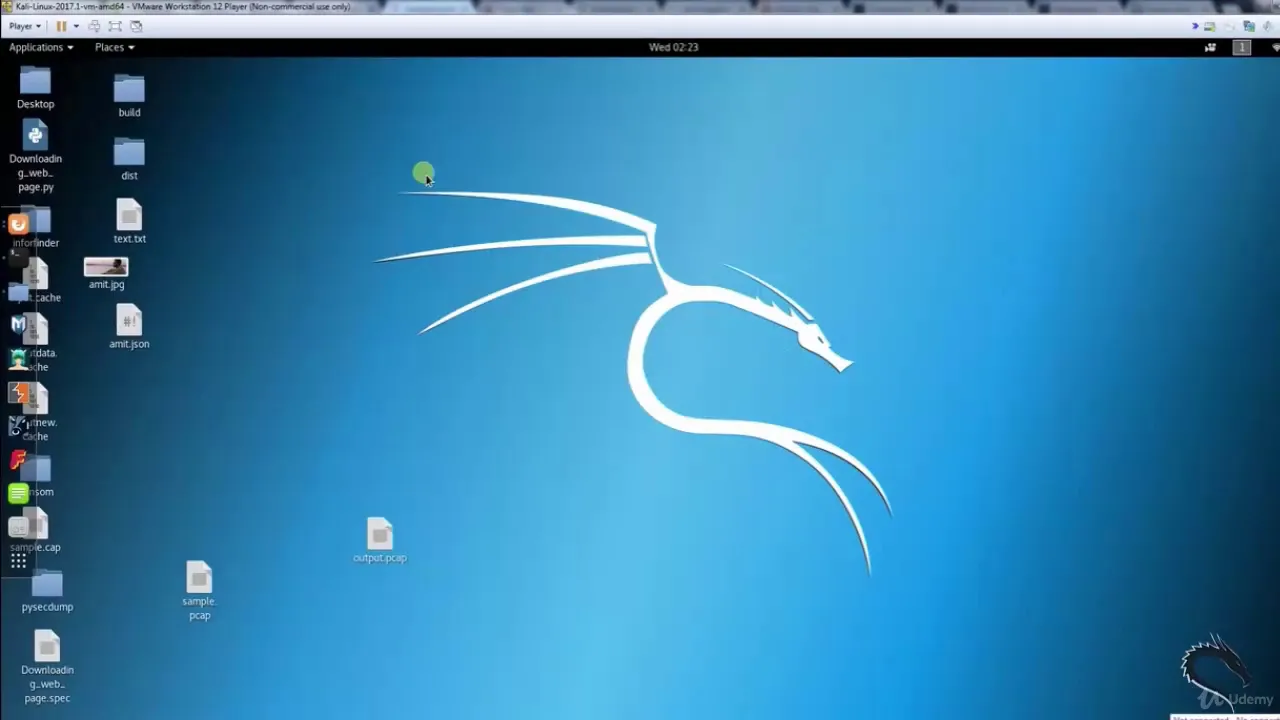Image resolution: width=1280 pixels, height=720 pixels.
Task: Select the pysecdump folder
Action: (x=47, y=590)
